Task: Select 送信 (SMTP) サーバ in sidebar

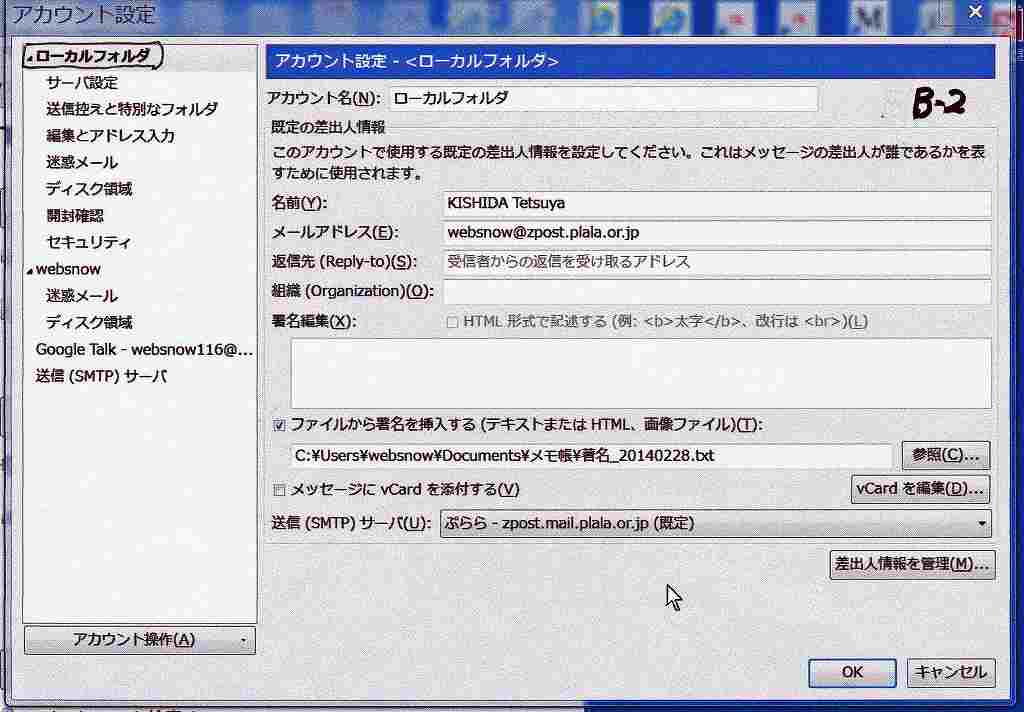Action: pos(101,376)
